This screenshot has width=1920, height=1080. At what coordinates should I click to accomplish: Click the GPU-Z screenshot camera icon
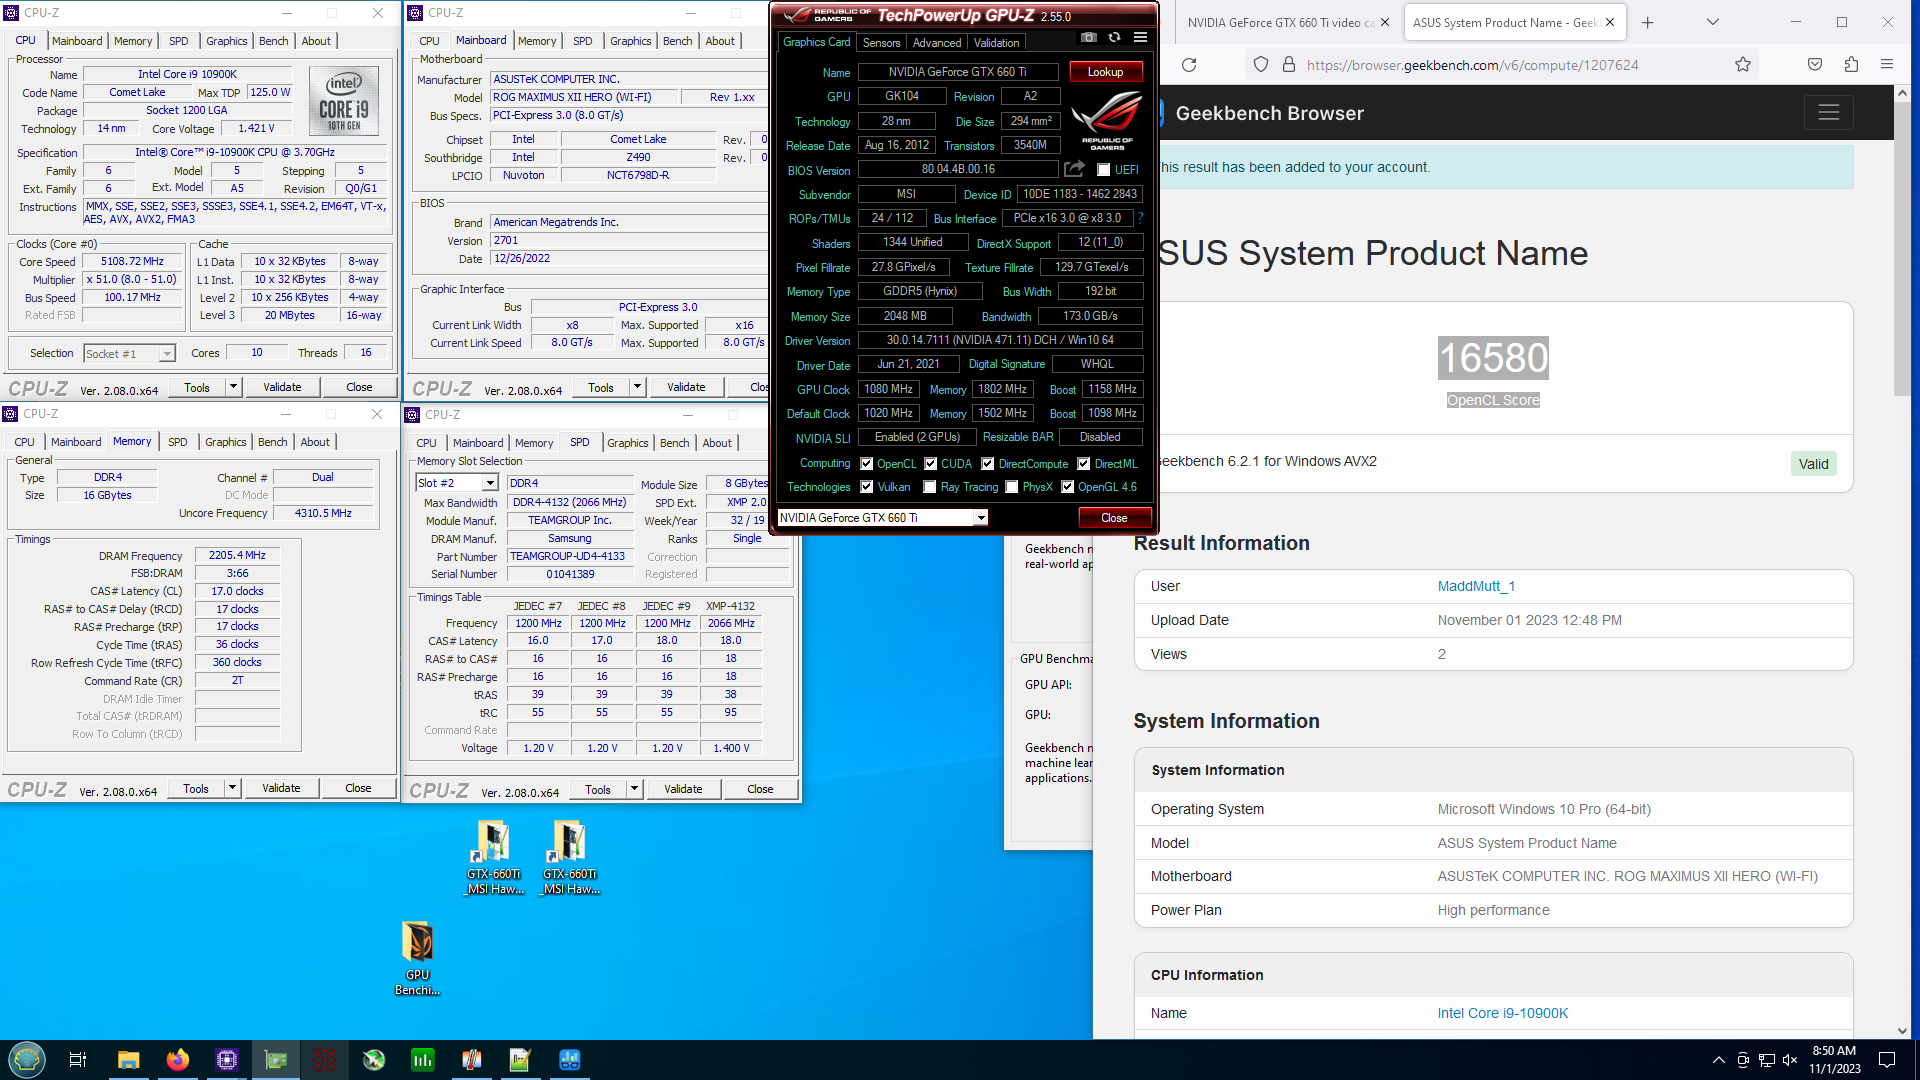[x=1089, y=38]
